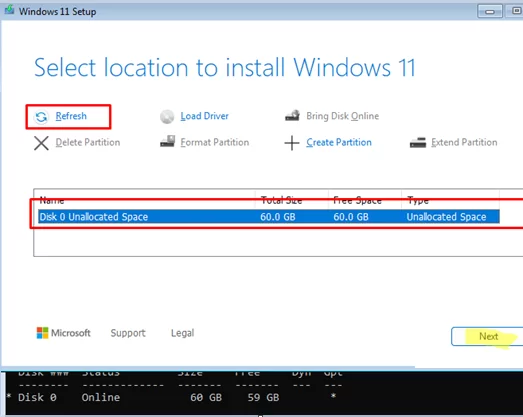The width and height of the screenshot is (523, 417).
Task: Open the Legal link
Action: tap(182, 333)
